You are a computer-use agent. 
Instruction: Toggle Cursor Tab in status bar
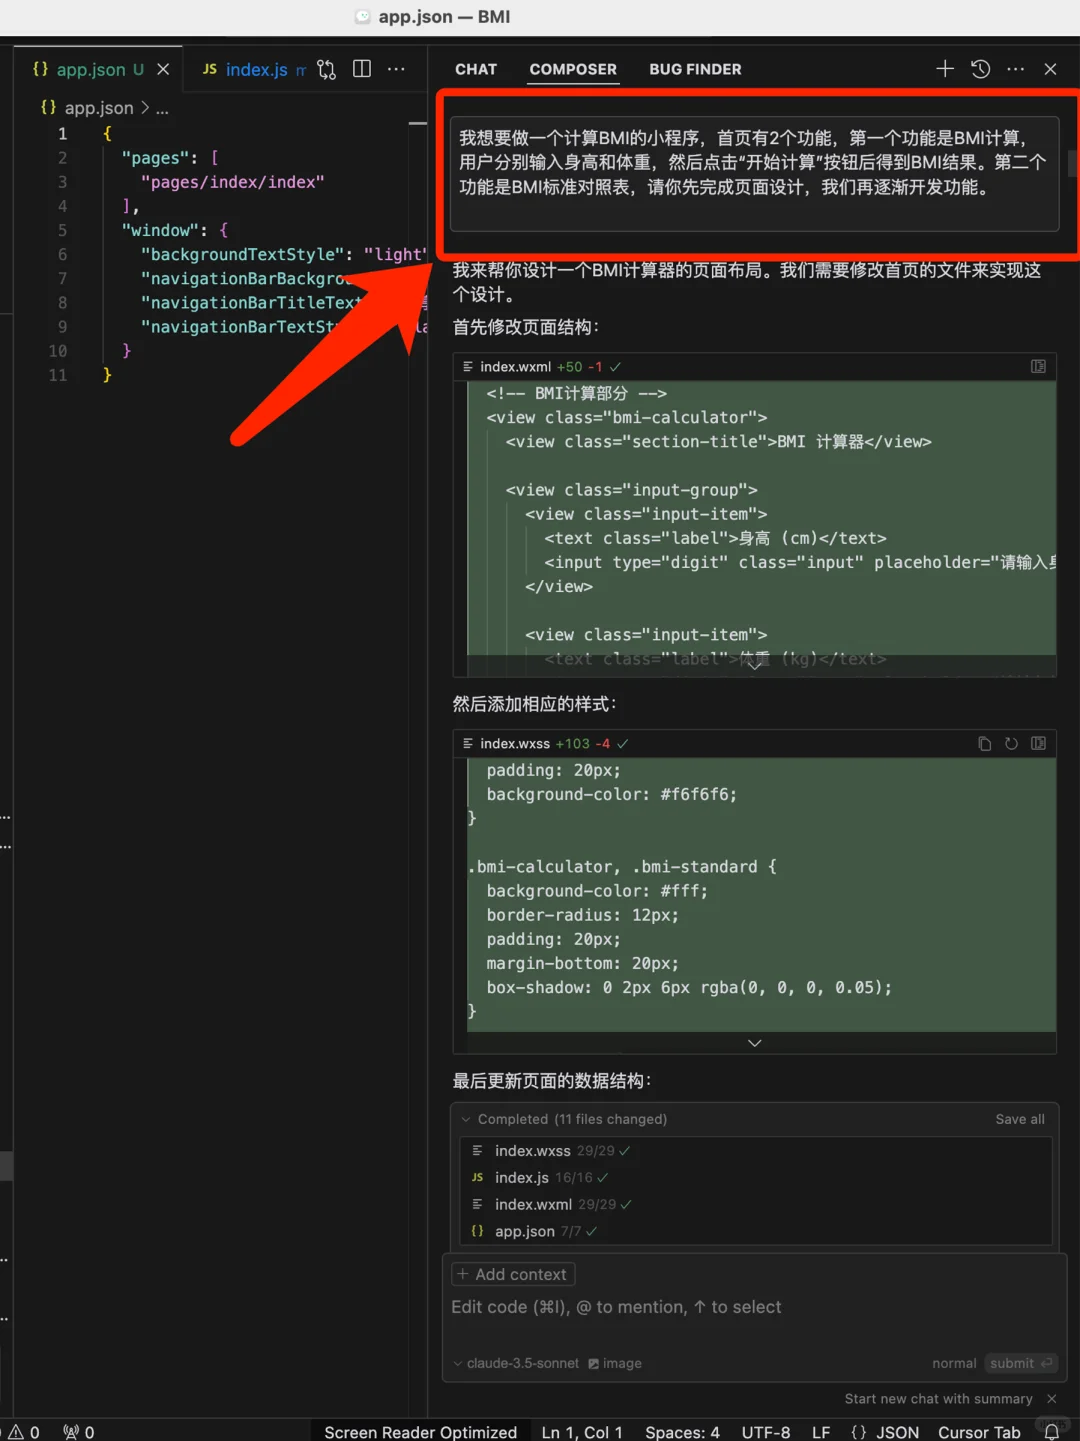tap(979, 1432)
